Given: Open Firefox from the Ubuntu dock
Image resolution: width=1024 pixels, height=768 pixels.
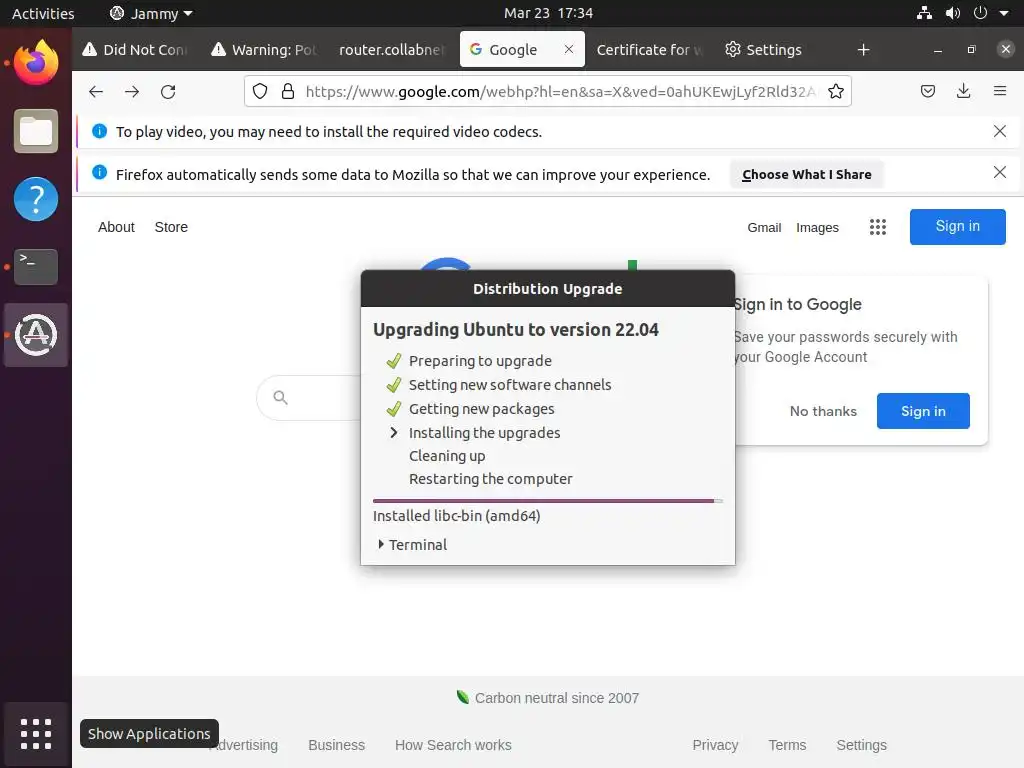Looking at the screenshot, I should 36,63.
